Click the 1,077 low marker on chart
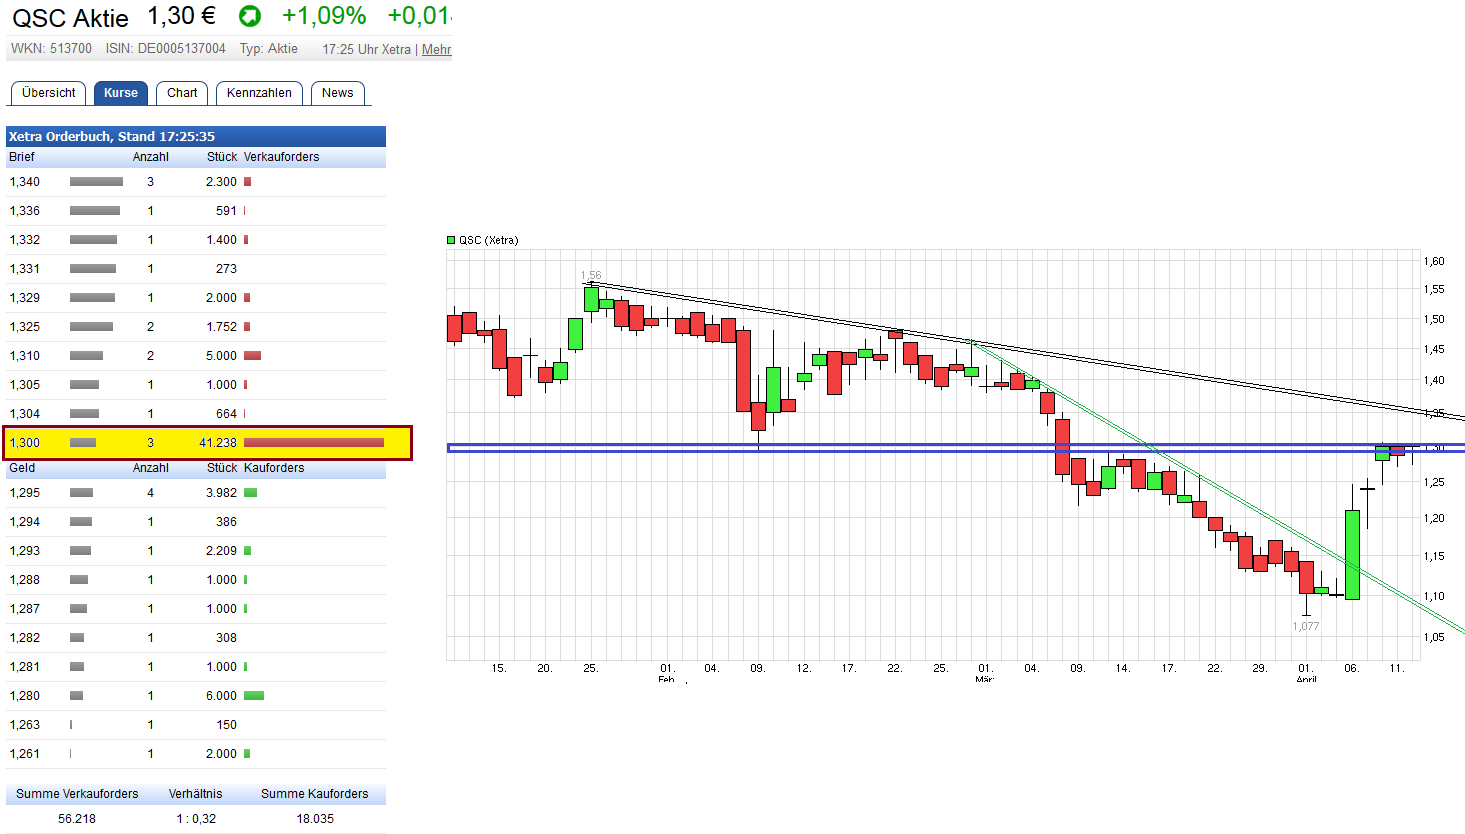The width and height of the screenshot is (1465, 834). [x=1306, y=626]
